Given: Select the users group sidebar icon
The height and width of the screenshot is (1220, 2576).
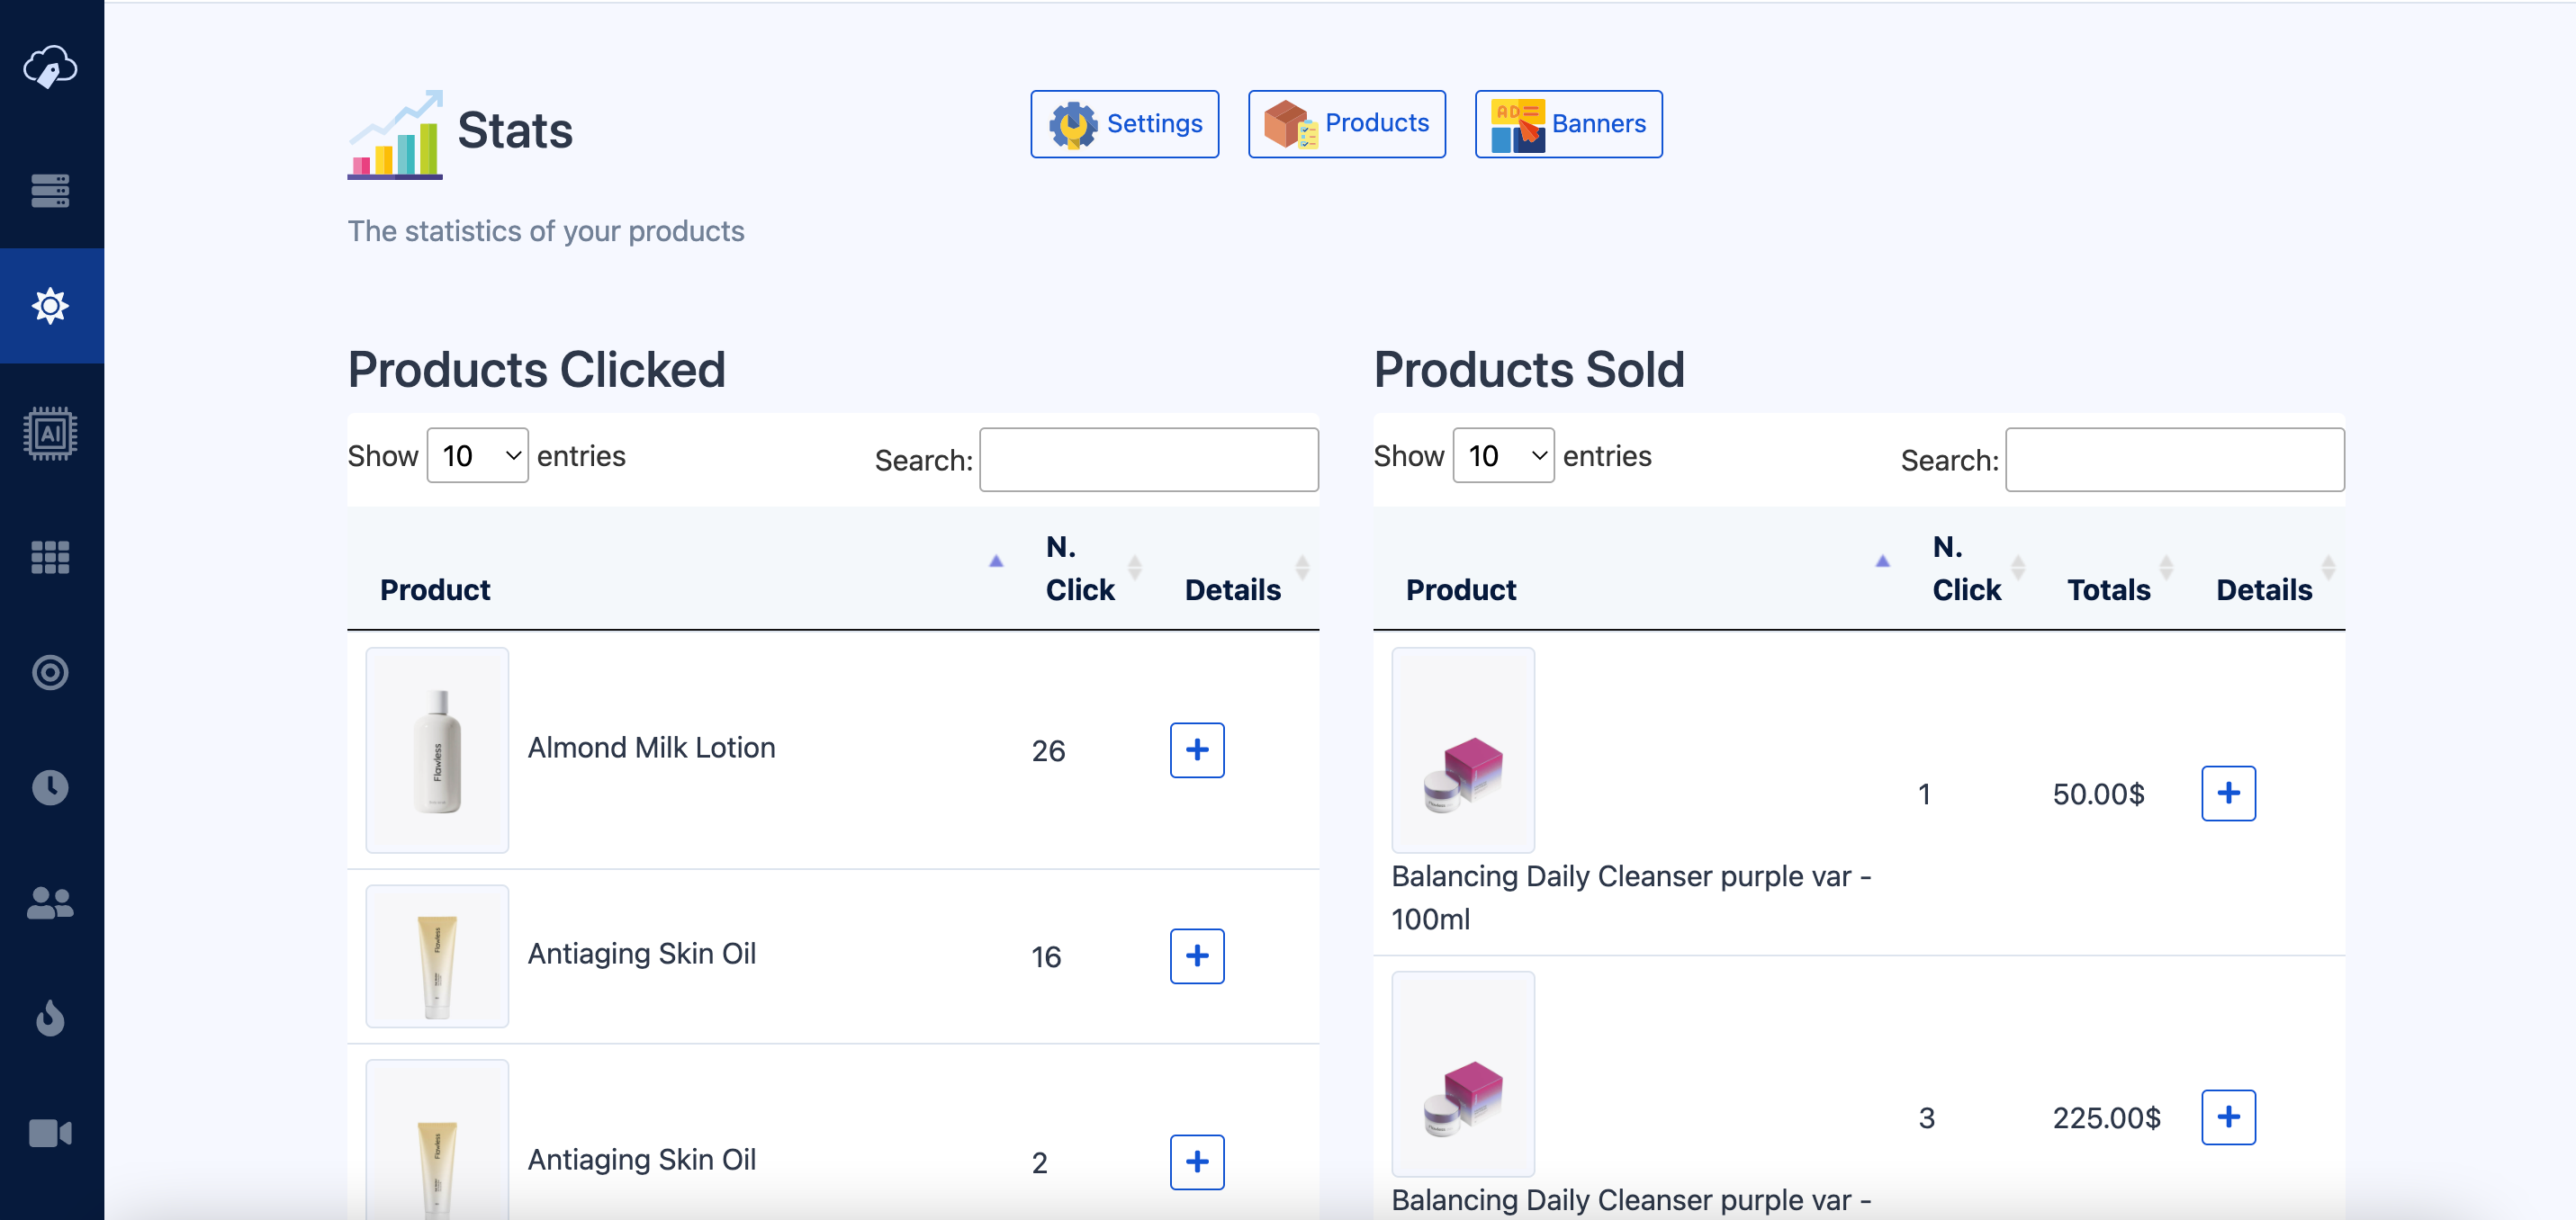Looking at the screenshot, I should point(50,903).
